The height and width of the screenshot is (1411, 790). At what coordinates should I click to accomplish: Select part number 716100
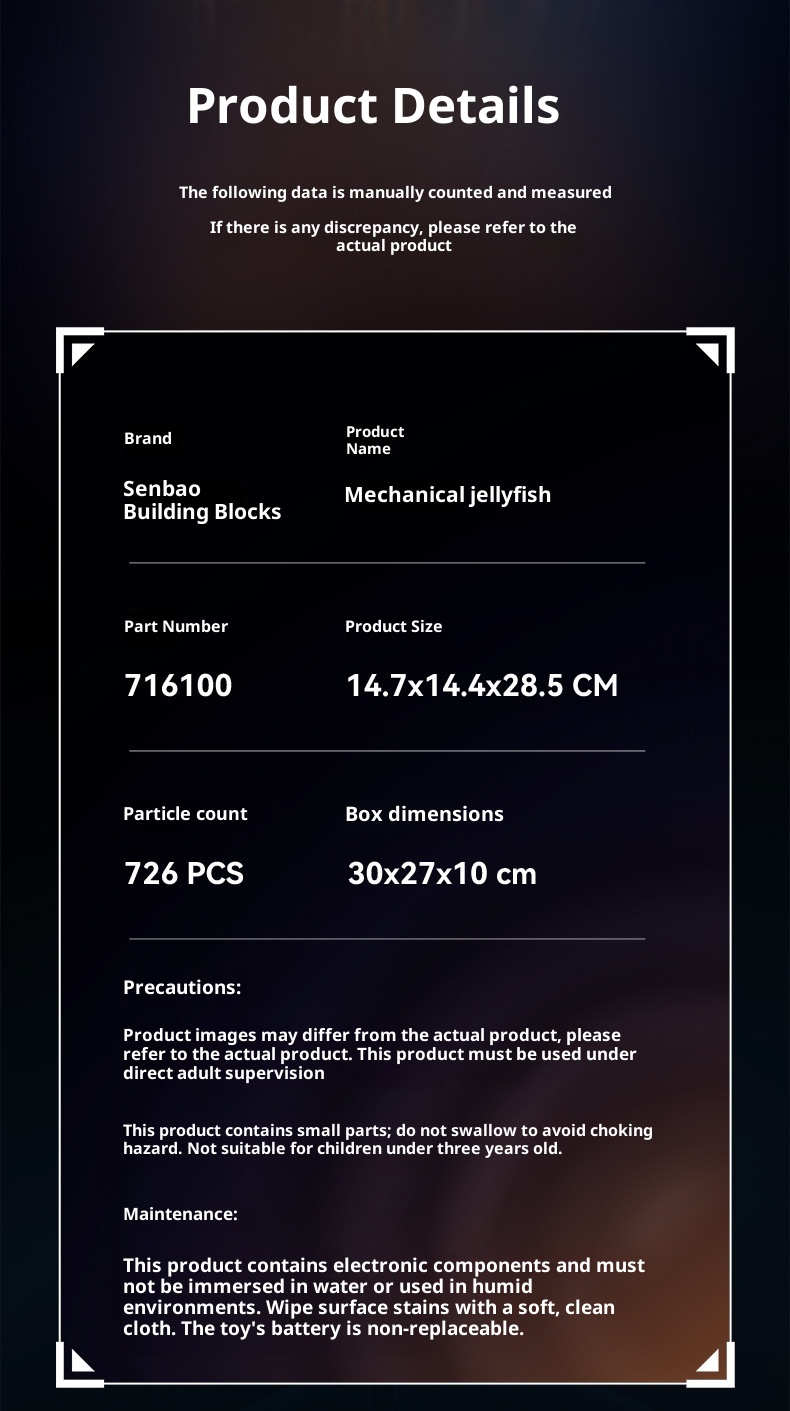pyautogui.click(x=178, y=685)
